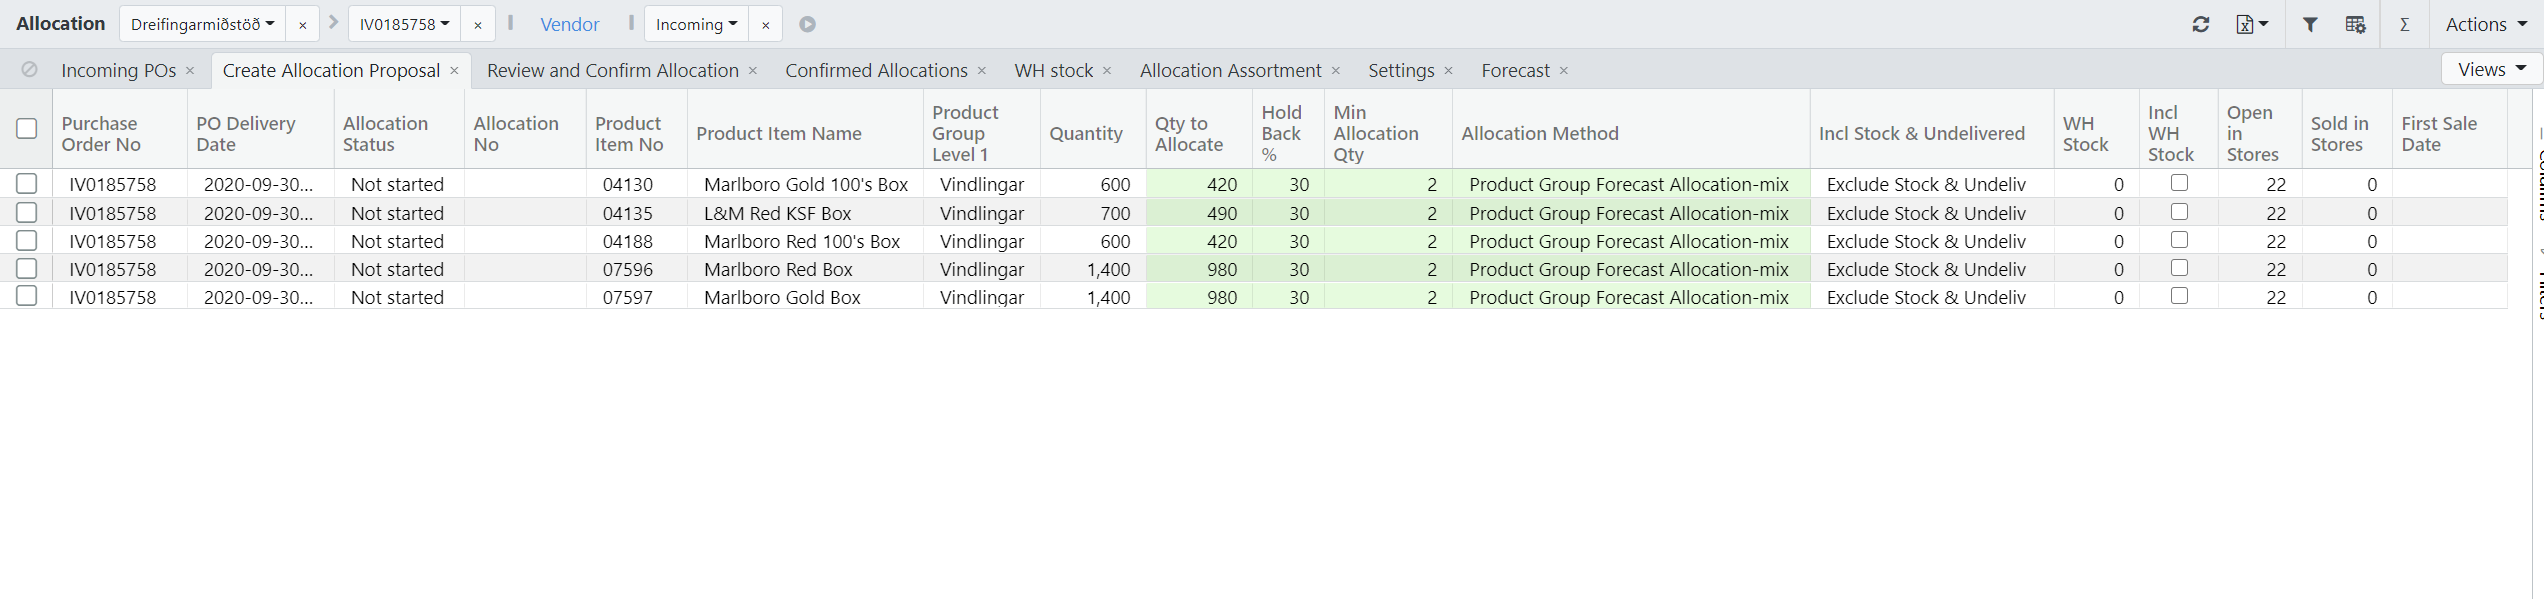Screen dimensions: 2544x599
Task: Enable Incl WH Stock for L&M Red KSF Box
Action: click(x=2179, y=212)
